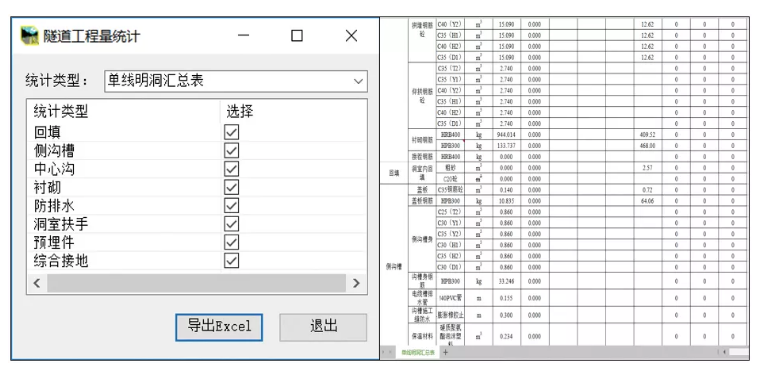Uncheck the 侧沟槽 checkbox
Viewport: 761px width, 371px height.
(x=232, y=151)
